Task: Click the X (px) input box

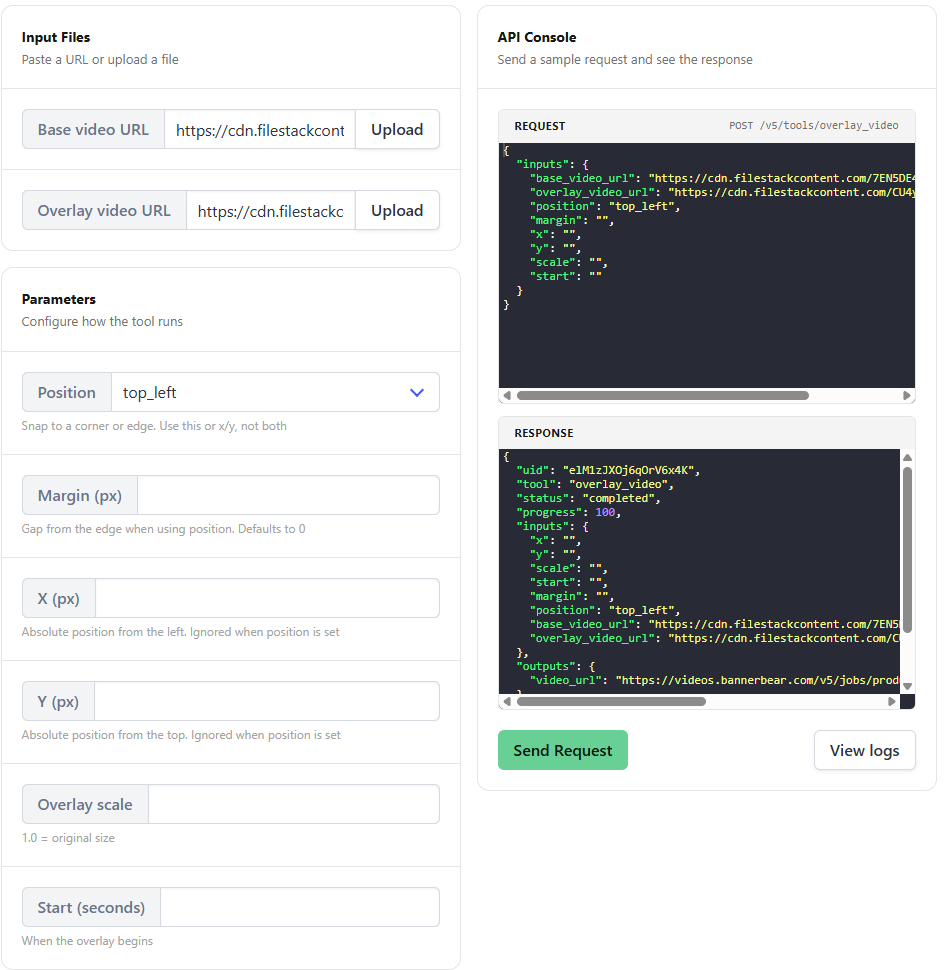Action: coord(267,598)
